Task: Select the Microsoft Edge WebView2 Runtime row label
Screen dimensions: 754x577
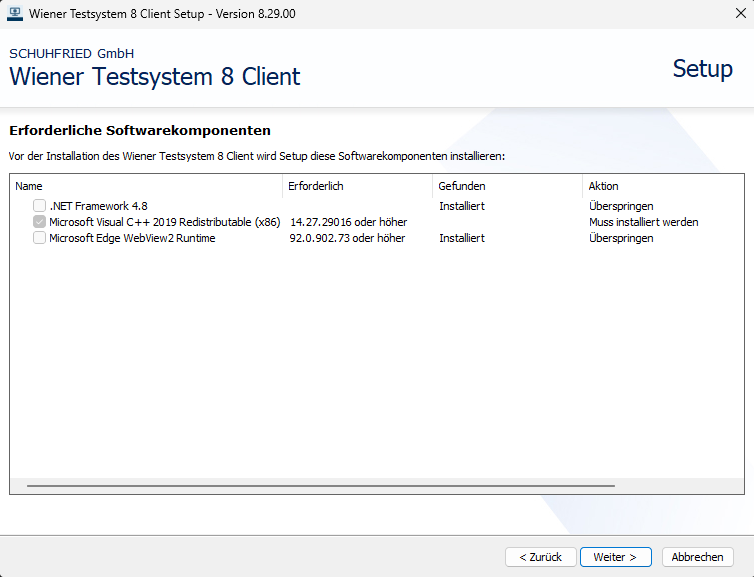Action: click(132, 238)
